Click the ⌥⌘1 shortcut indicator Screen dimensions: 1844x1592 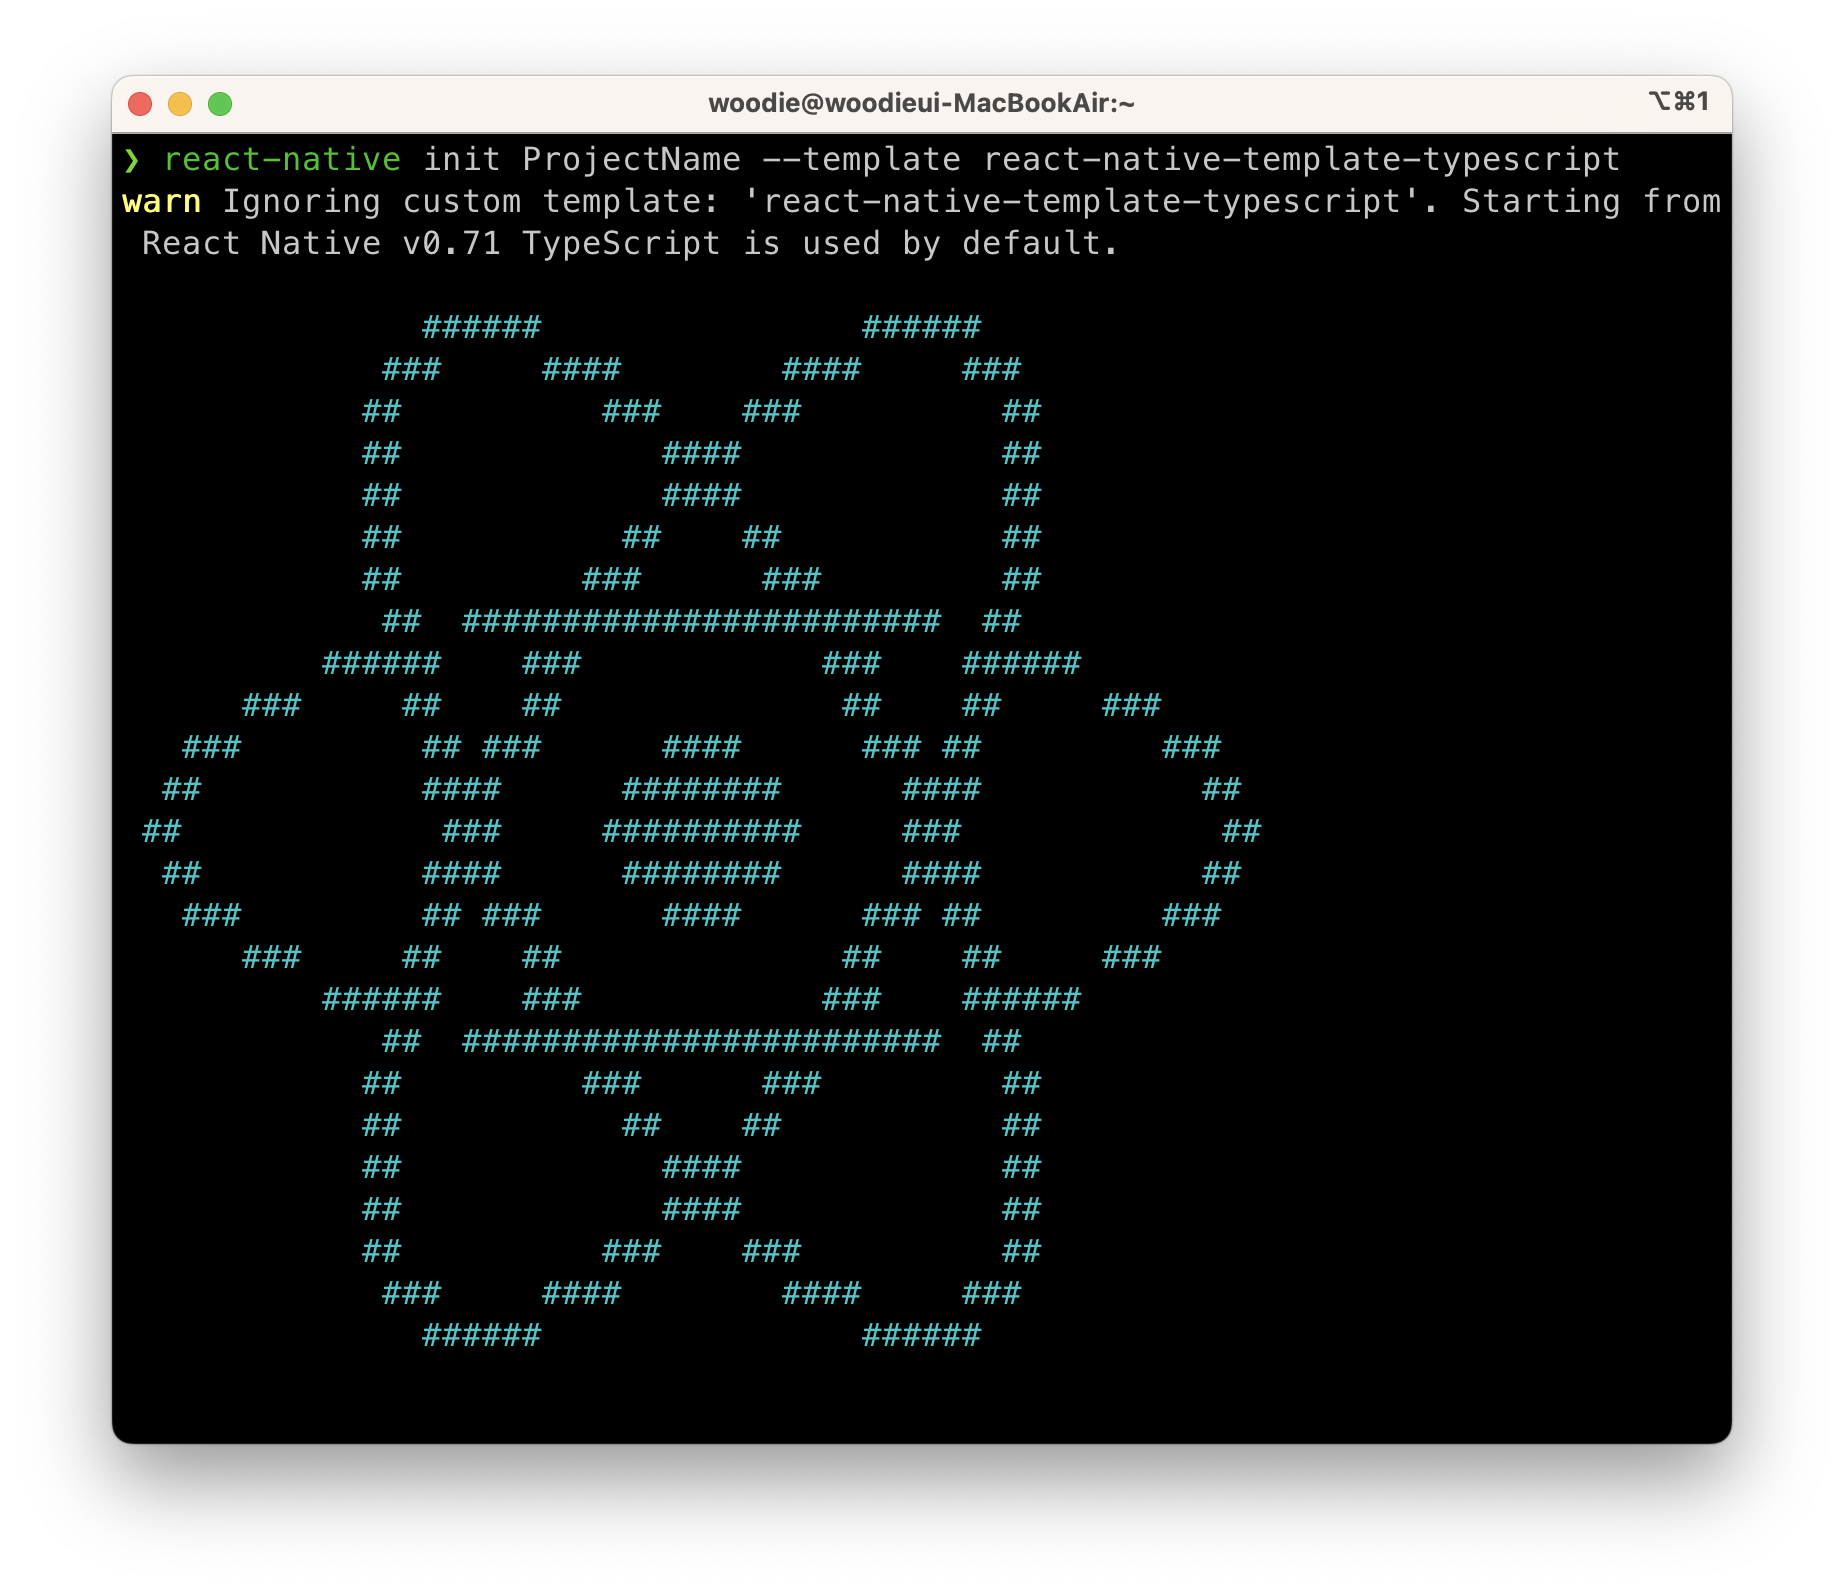point(1679,101)
